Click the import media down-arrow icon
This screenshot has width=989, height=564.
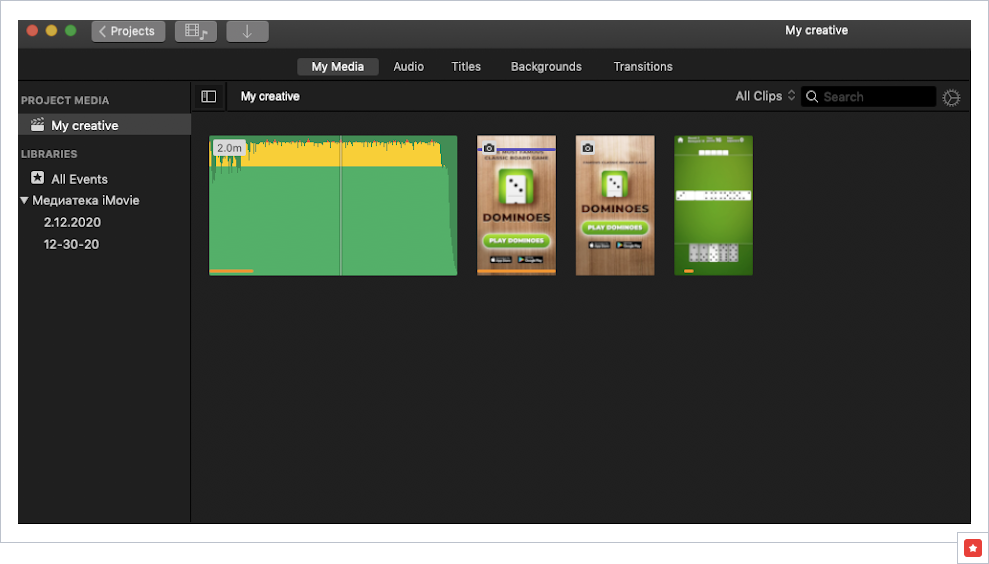247,31
